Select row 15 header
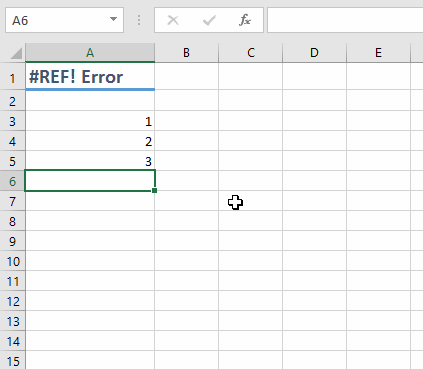 [x=13, y=360]
